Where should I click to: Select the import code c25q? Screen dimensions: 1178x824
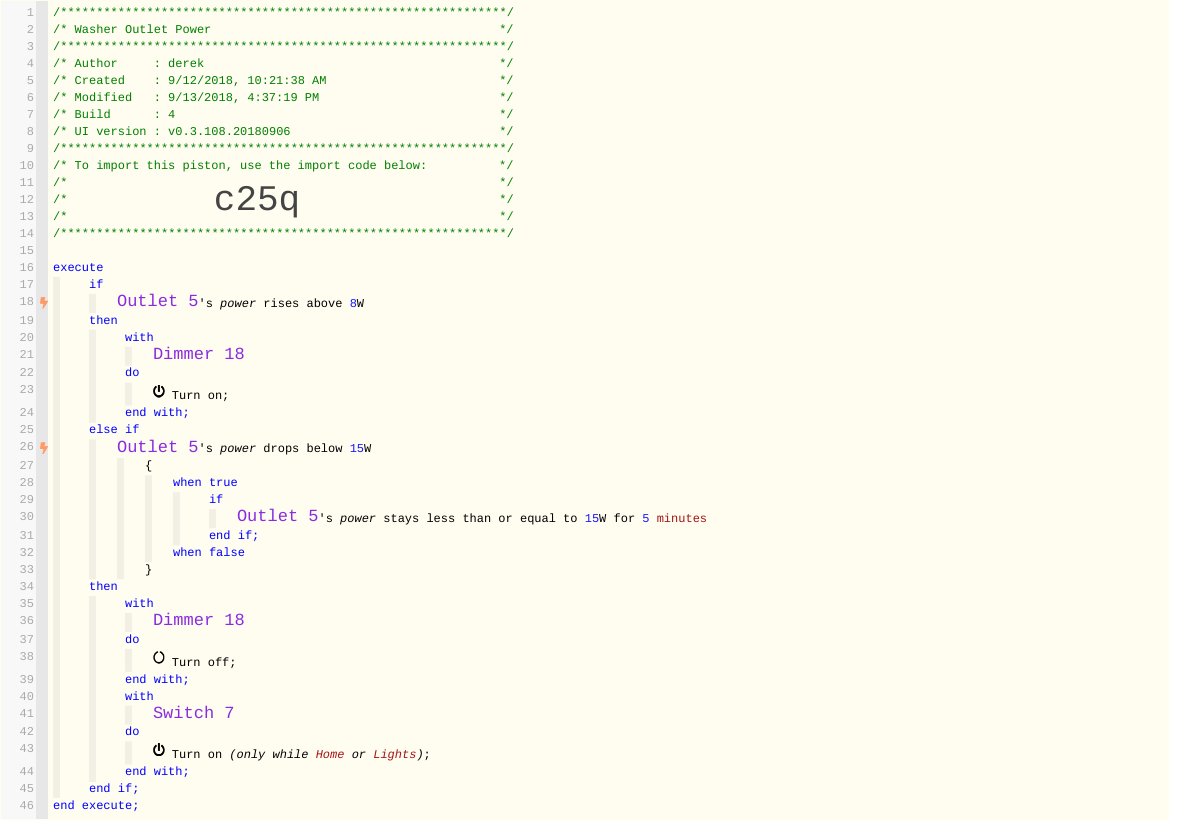pos(257,200)
